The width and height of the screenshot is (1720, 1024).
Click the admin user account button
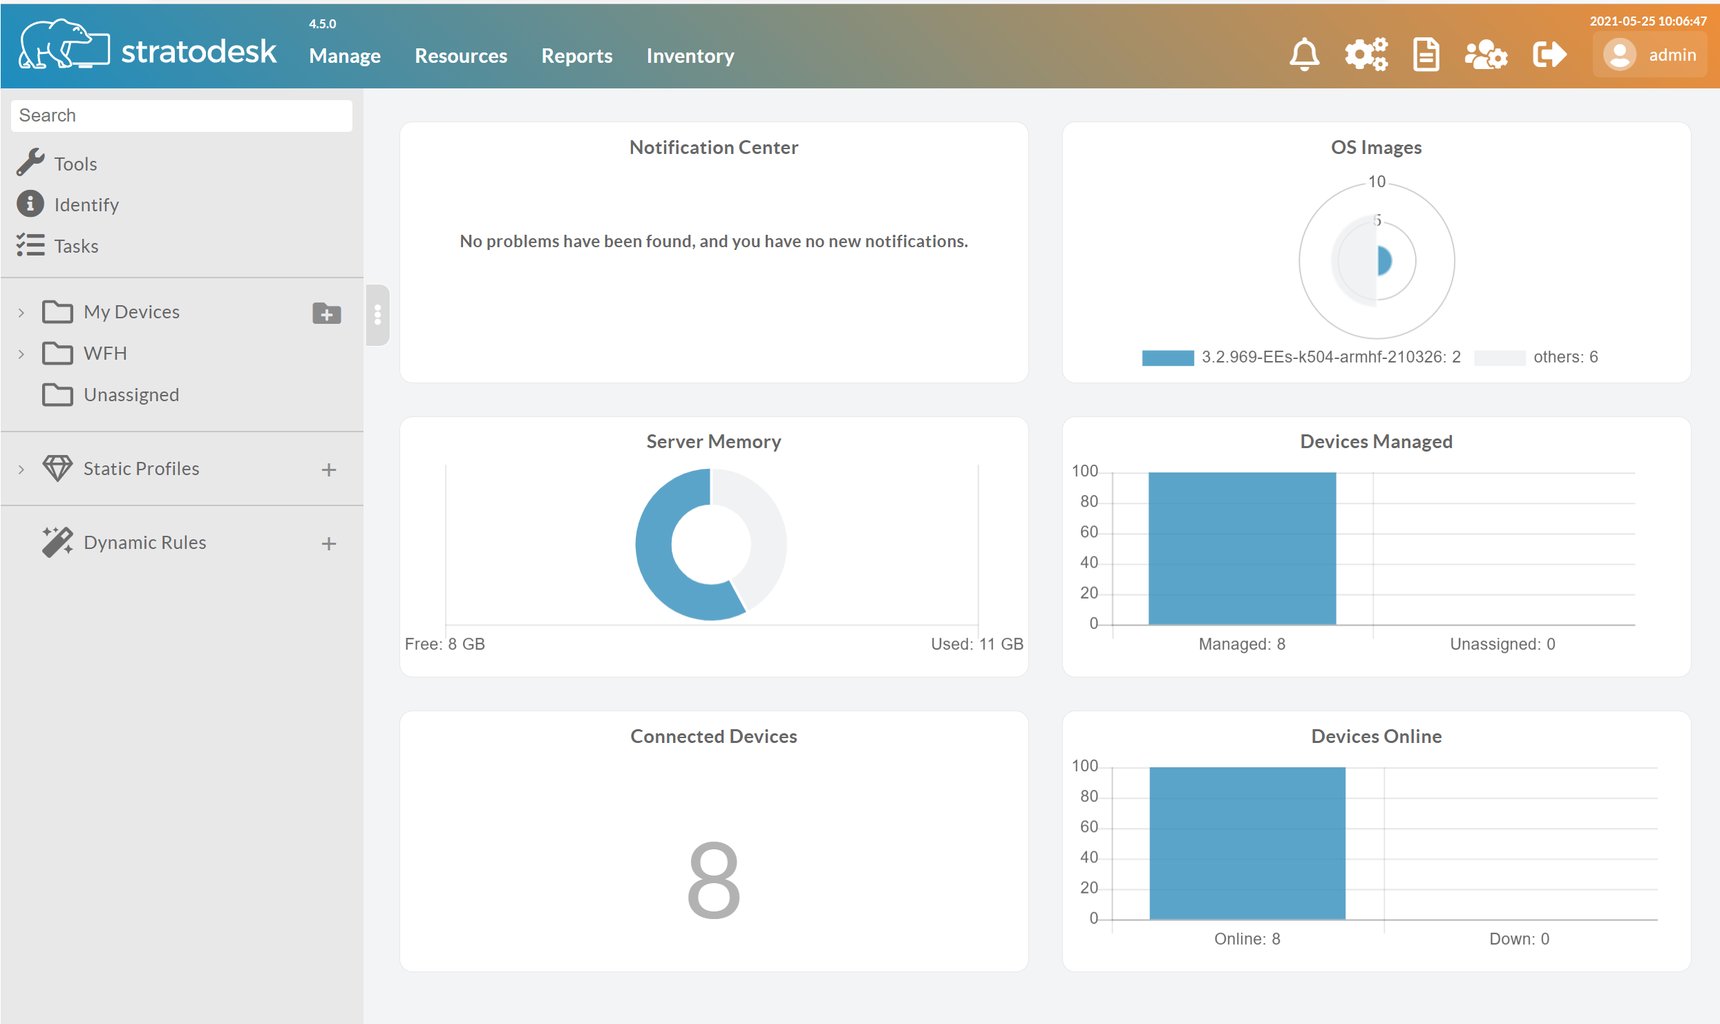pyautogui.click(x=1650, y=55)
